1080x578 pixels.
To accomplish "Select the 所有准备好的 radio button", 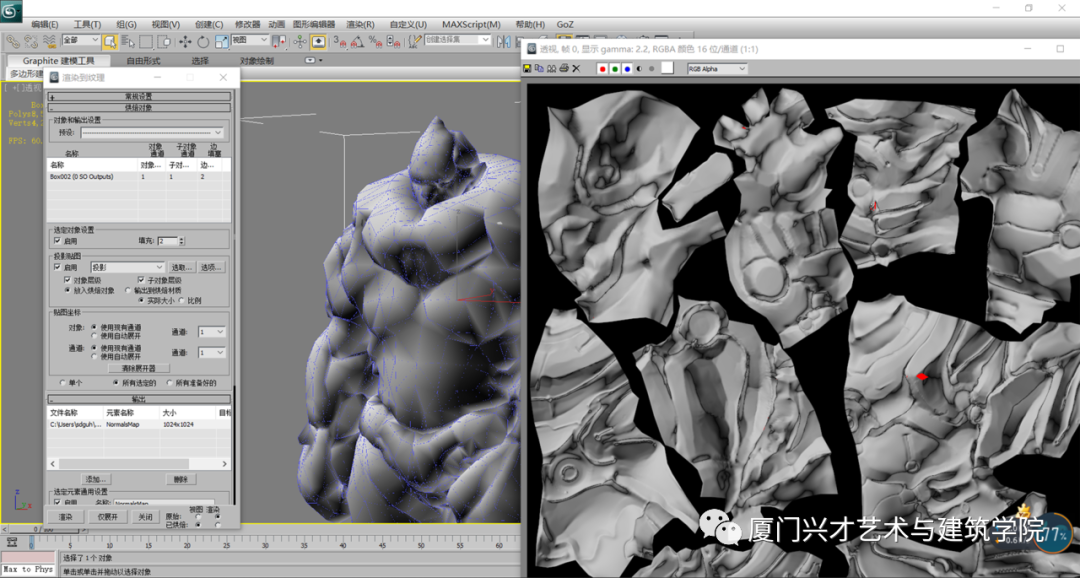I will pos(170,382).
